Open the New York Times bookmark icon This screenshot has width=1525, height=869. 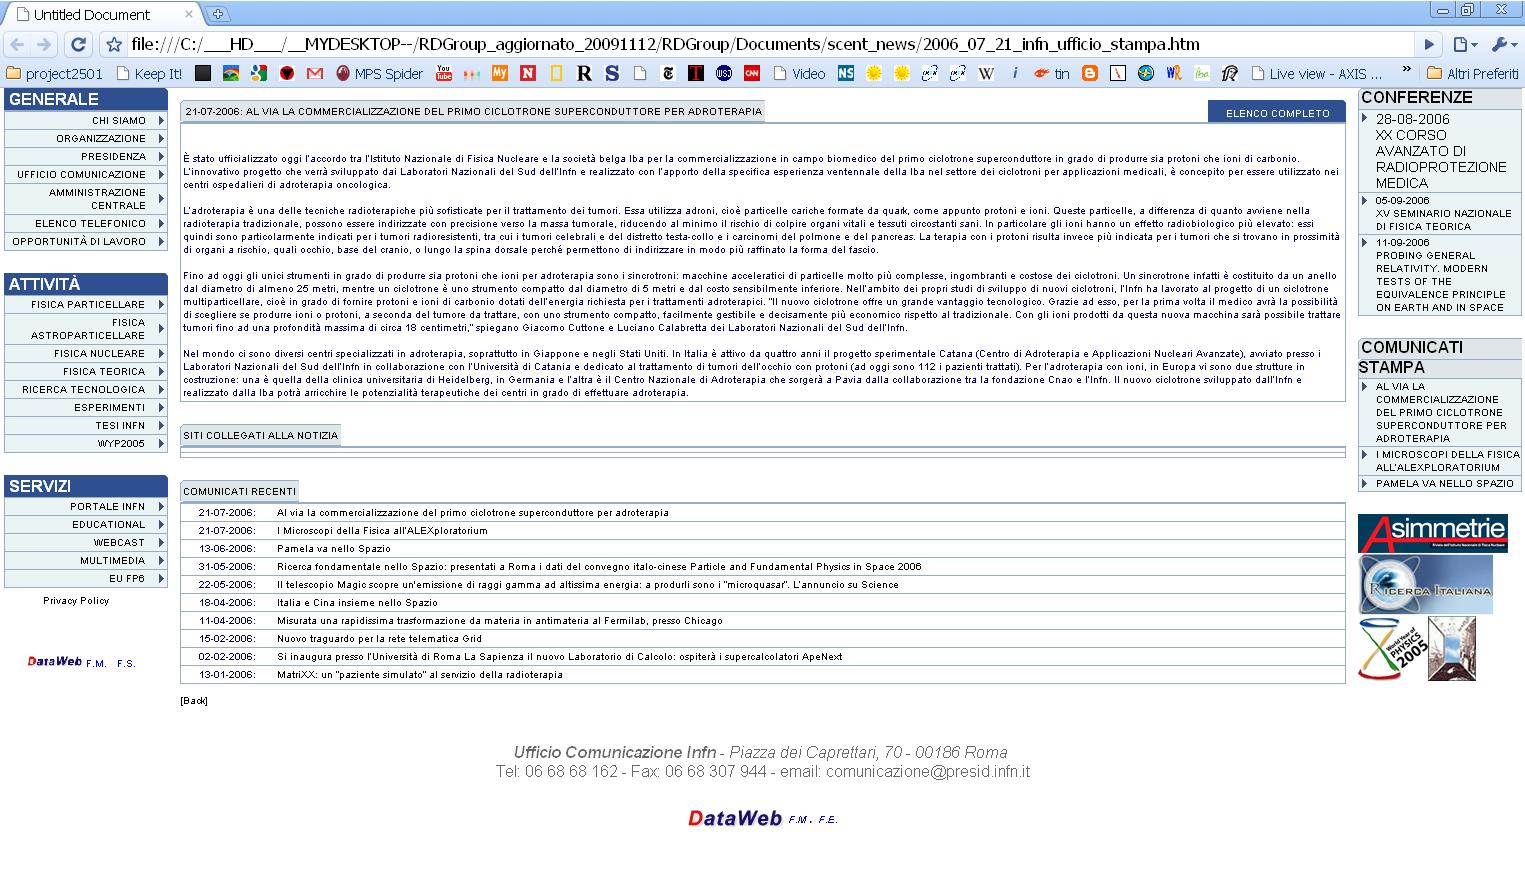pyautogui.click(x=668, y=73)
